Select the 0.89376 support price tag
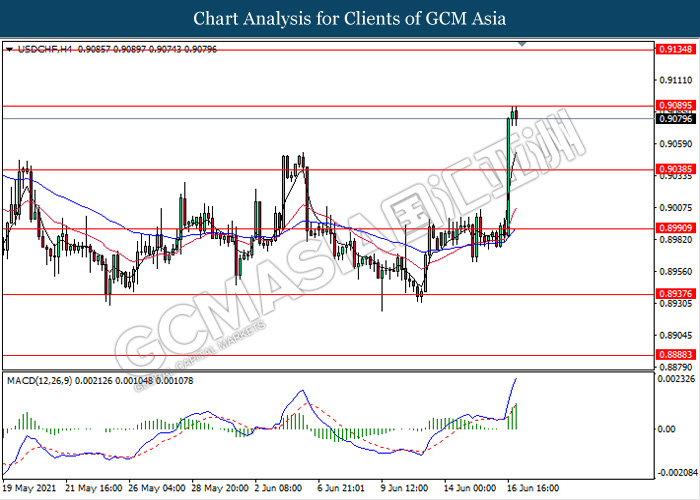The image size is (700, 500). [x=672, y=293]
